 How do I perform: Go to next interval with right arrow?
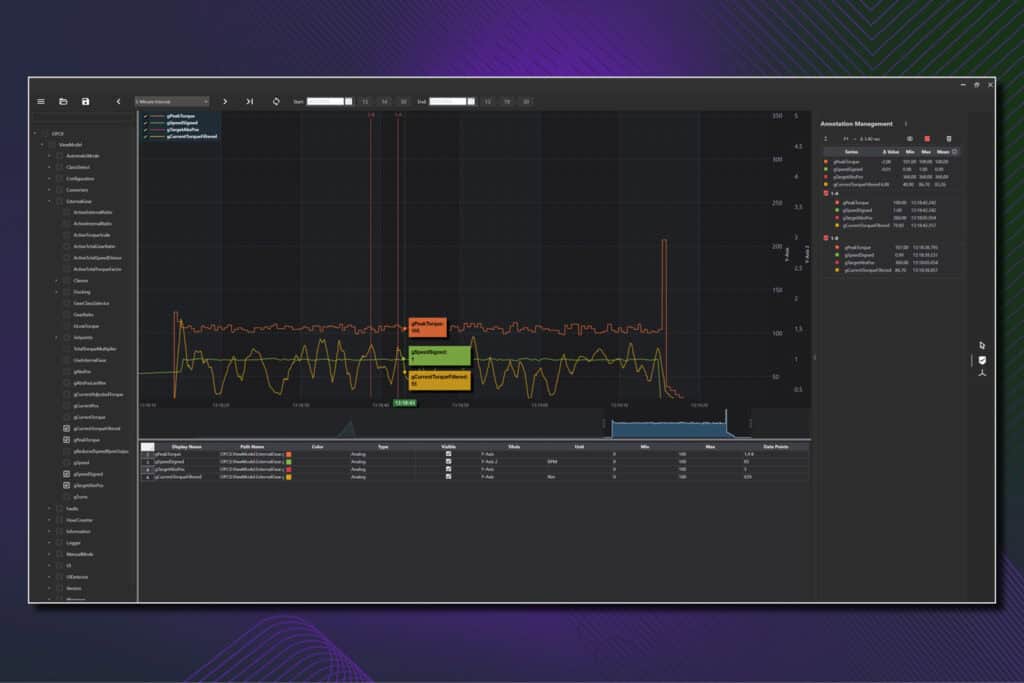225,102
